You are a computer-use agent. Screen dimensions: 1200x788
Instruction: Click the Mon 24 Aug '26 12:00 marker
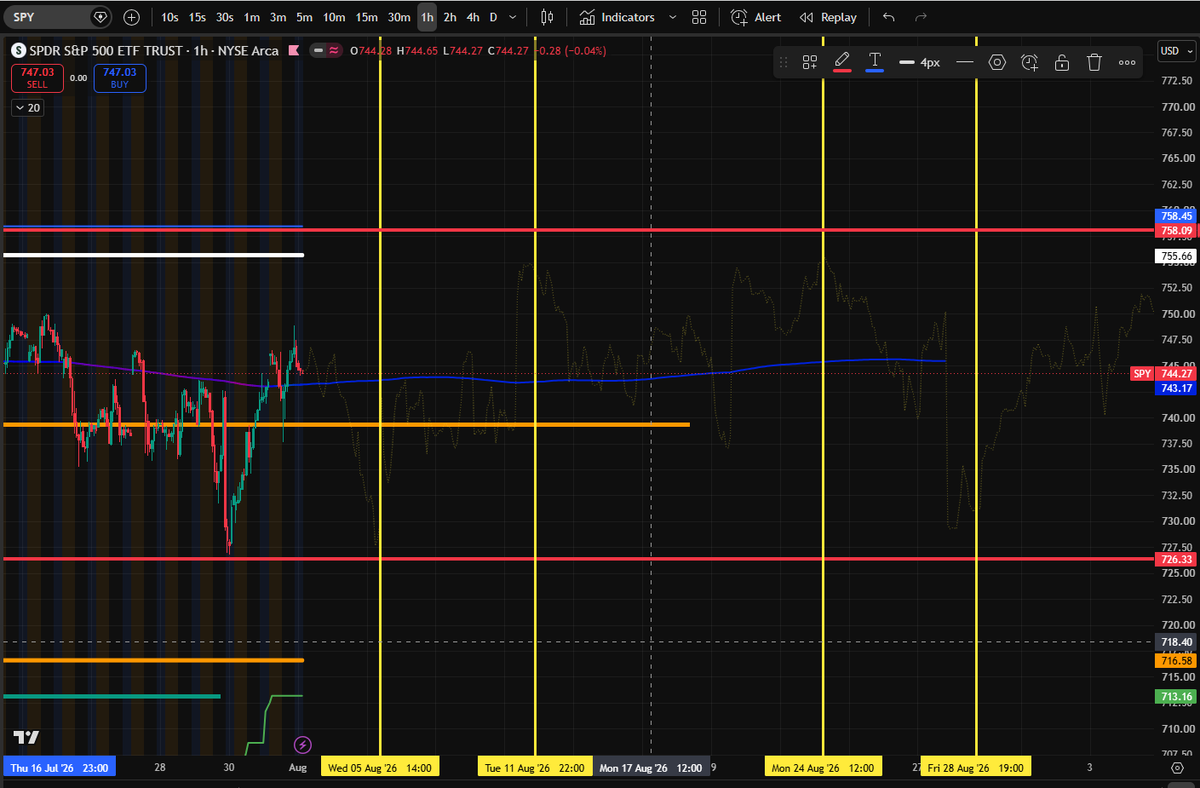coord(823,767)
